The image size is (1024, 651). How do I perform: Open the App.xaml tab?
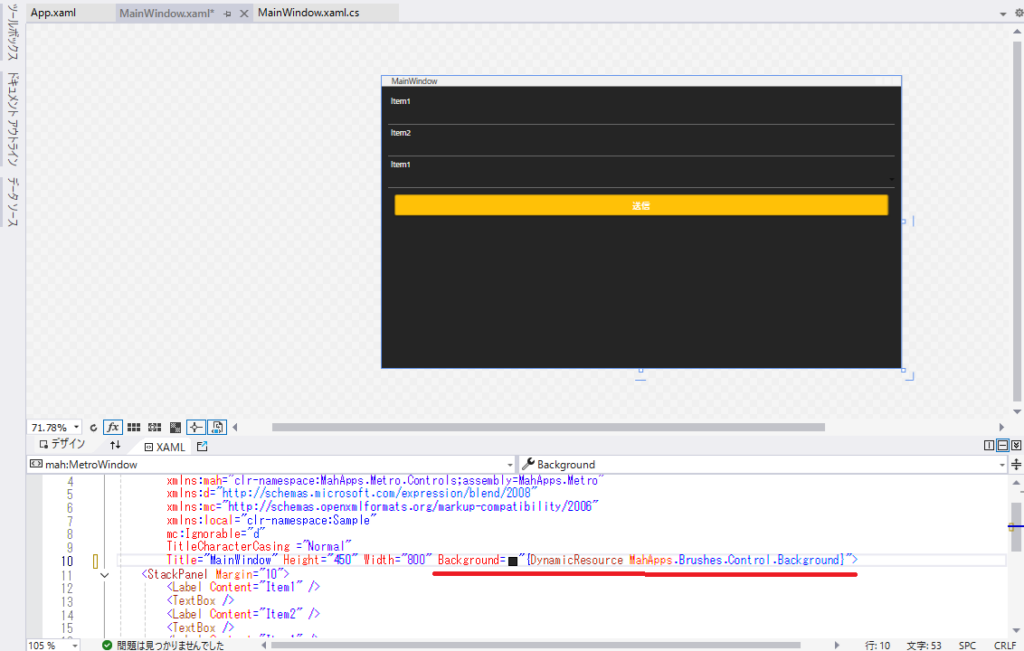54,12
